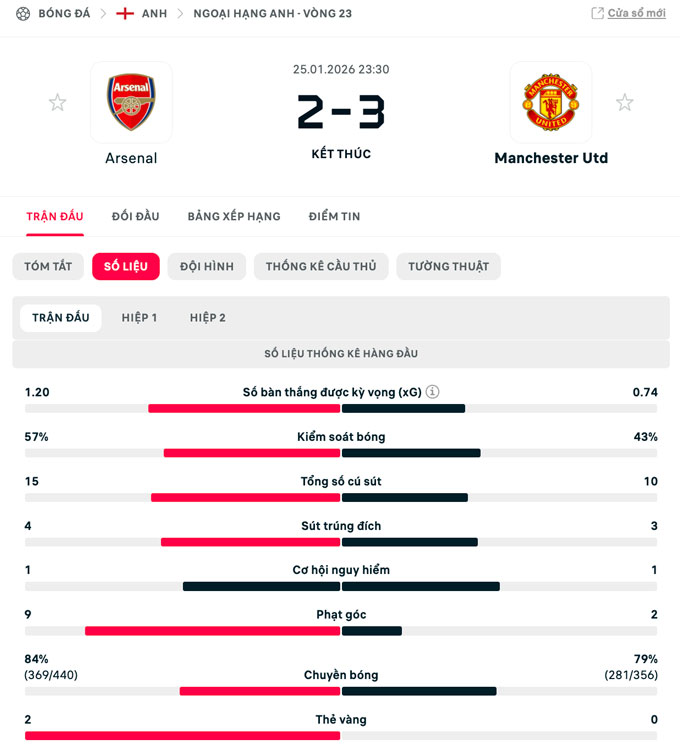Click the new window icon
Screen dimensions: 680x747
pyautogui.click(x=597, y=14)
